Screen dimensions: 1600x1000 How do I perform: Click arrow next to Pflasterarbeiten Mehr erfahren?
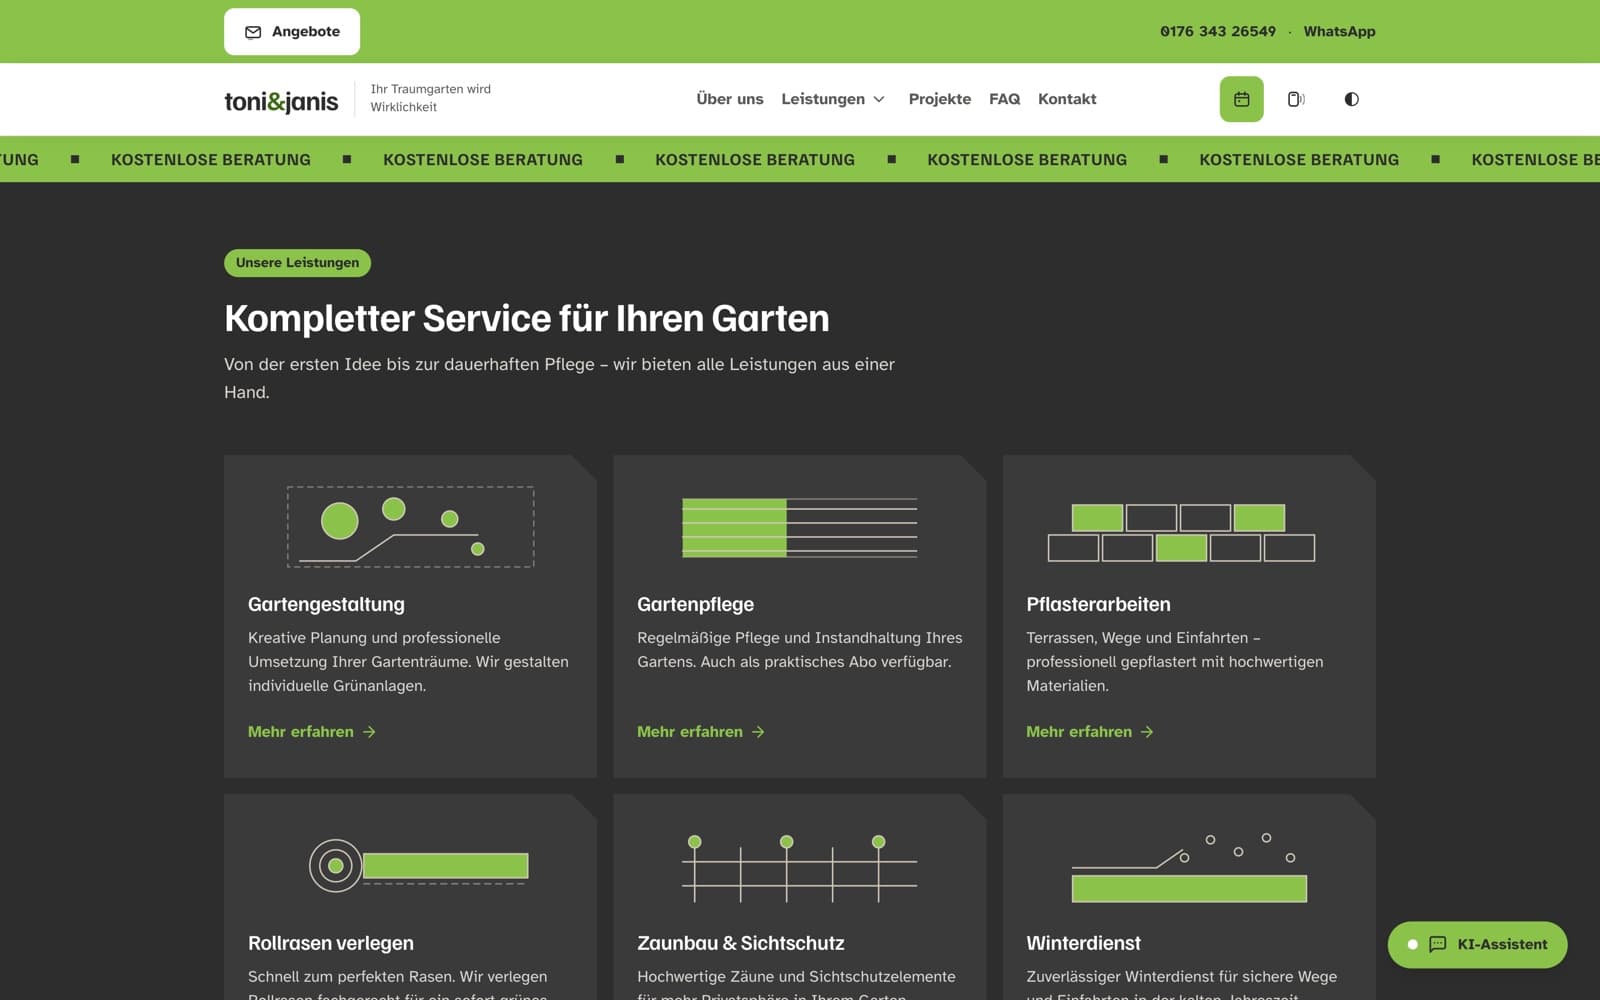(x=1147, y=732)
